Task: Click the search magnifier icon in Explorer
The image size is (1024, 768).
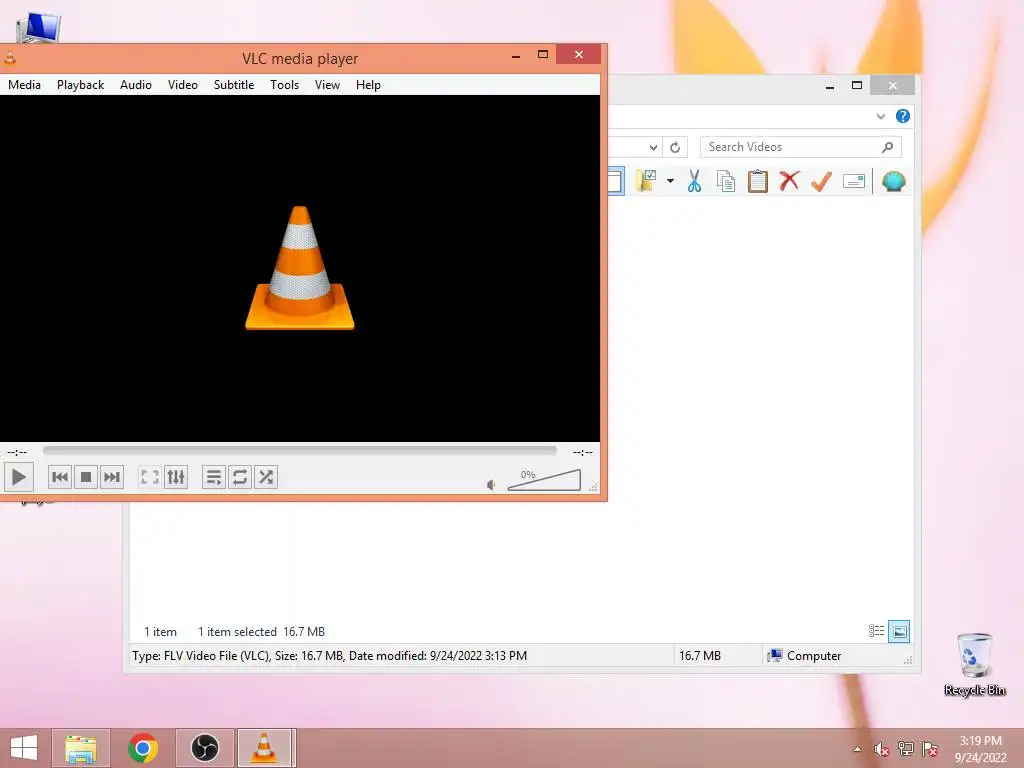Action: pyautogui.click(x=888, y=147)
